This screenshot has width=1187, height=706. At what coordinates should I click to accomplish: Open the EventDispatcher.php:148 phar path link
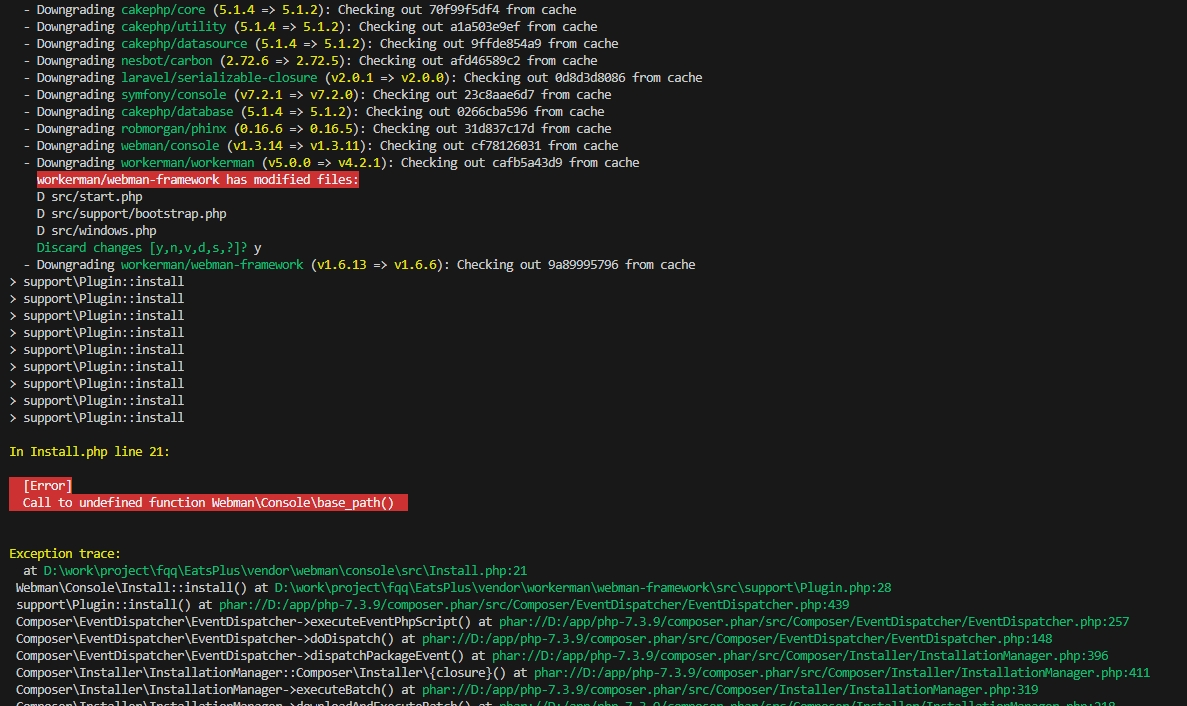click(x=737, y=639)
